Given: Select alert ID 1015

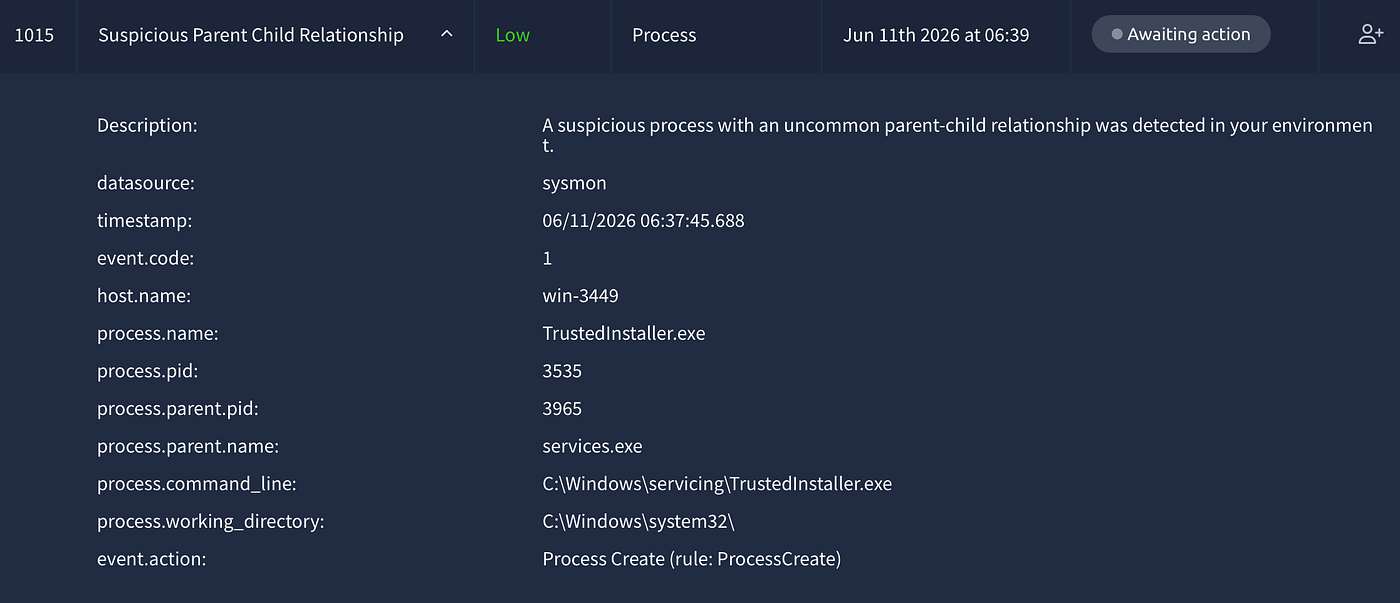Looking at the screenshot, I should (35, 35).
